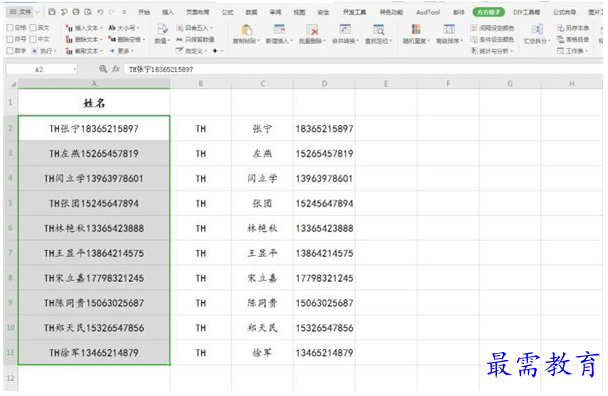Image resolution: width=608 pixels, height=396 pixels.
Task: Select cell C5 containing 张团
Action: point(263,203)
